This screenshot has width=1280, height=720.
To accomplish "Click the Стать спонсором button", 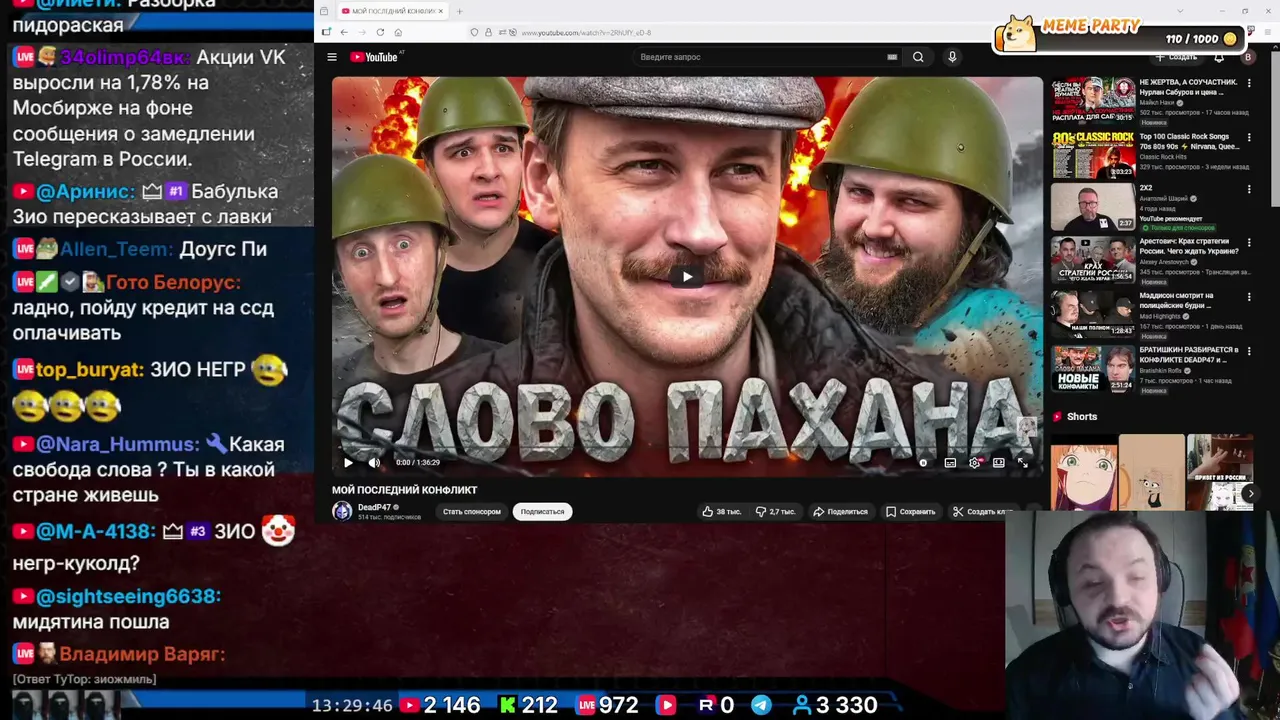I will (472, 511).
